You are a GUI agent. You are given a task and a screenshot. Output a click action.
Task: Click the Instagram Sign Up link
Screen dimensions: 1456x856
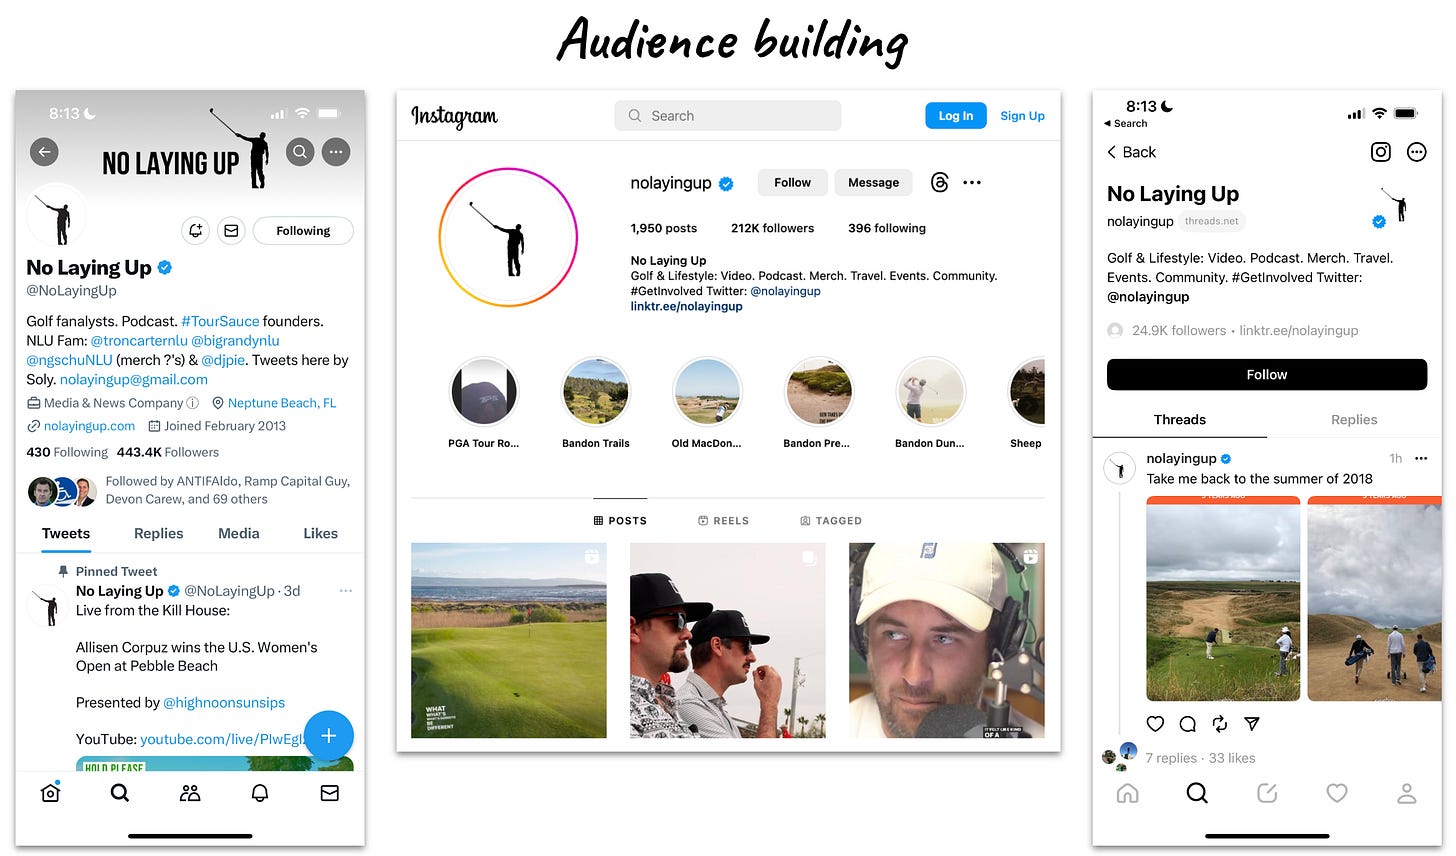[x=1022, y=116]
